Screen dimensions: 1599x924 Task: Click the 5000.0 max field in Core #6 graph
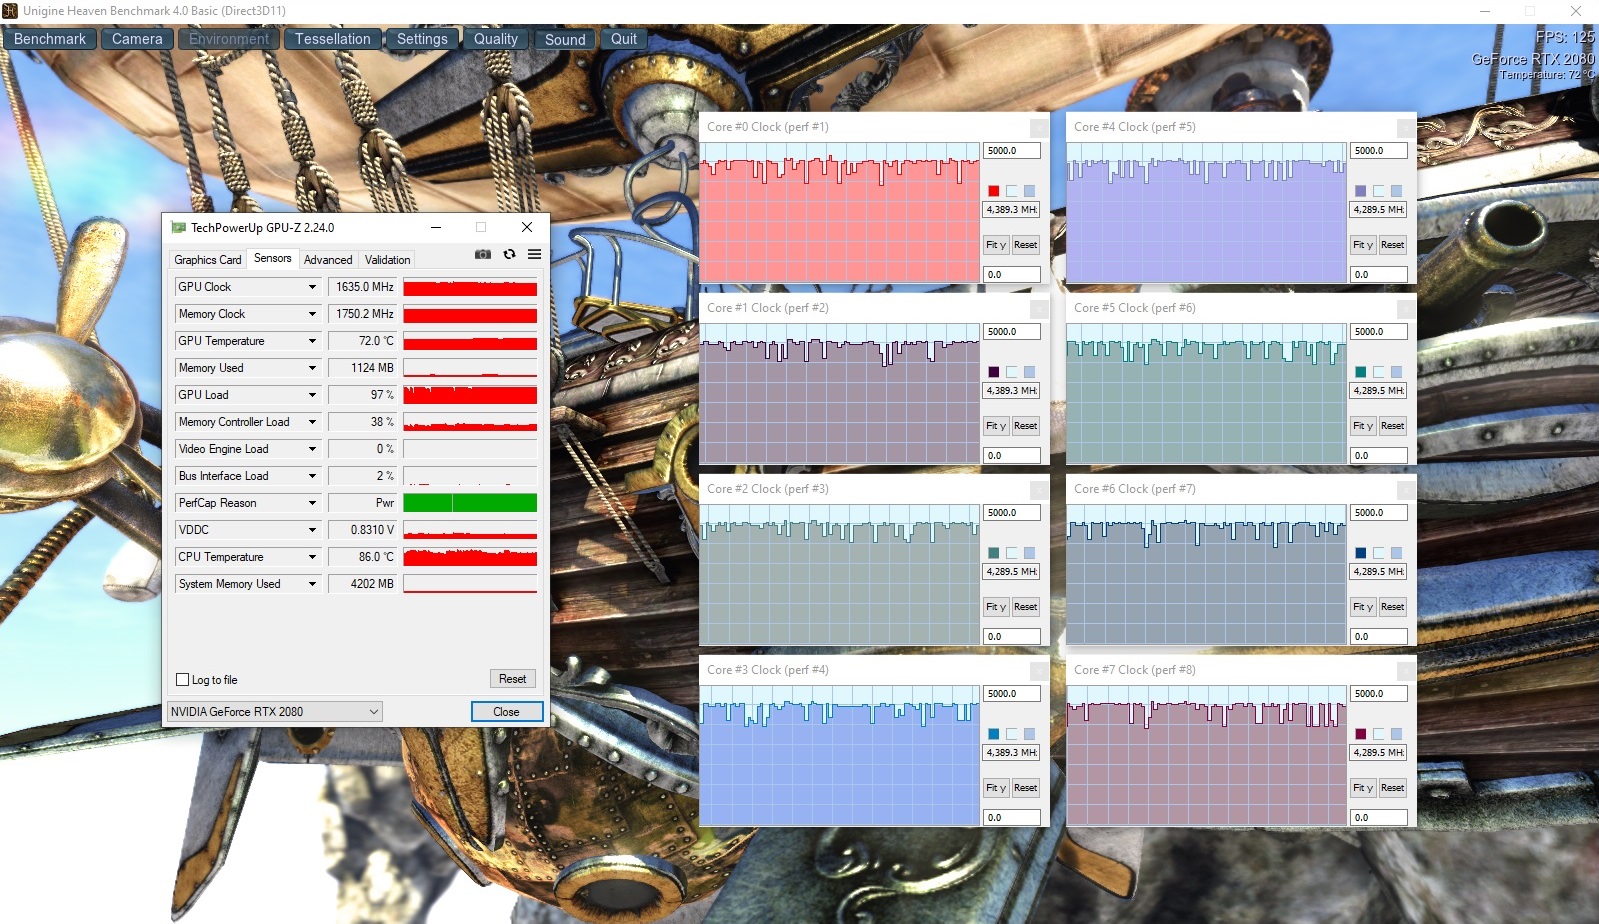[x=1379, y=513]
